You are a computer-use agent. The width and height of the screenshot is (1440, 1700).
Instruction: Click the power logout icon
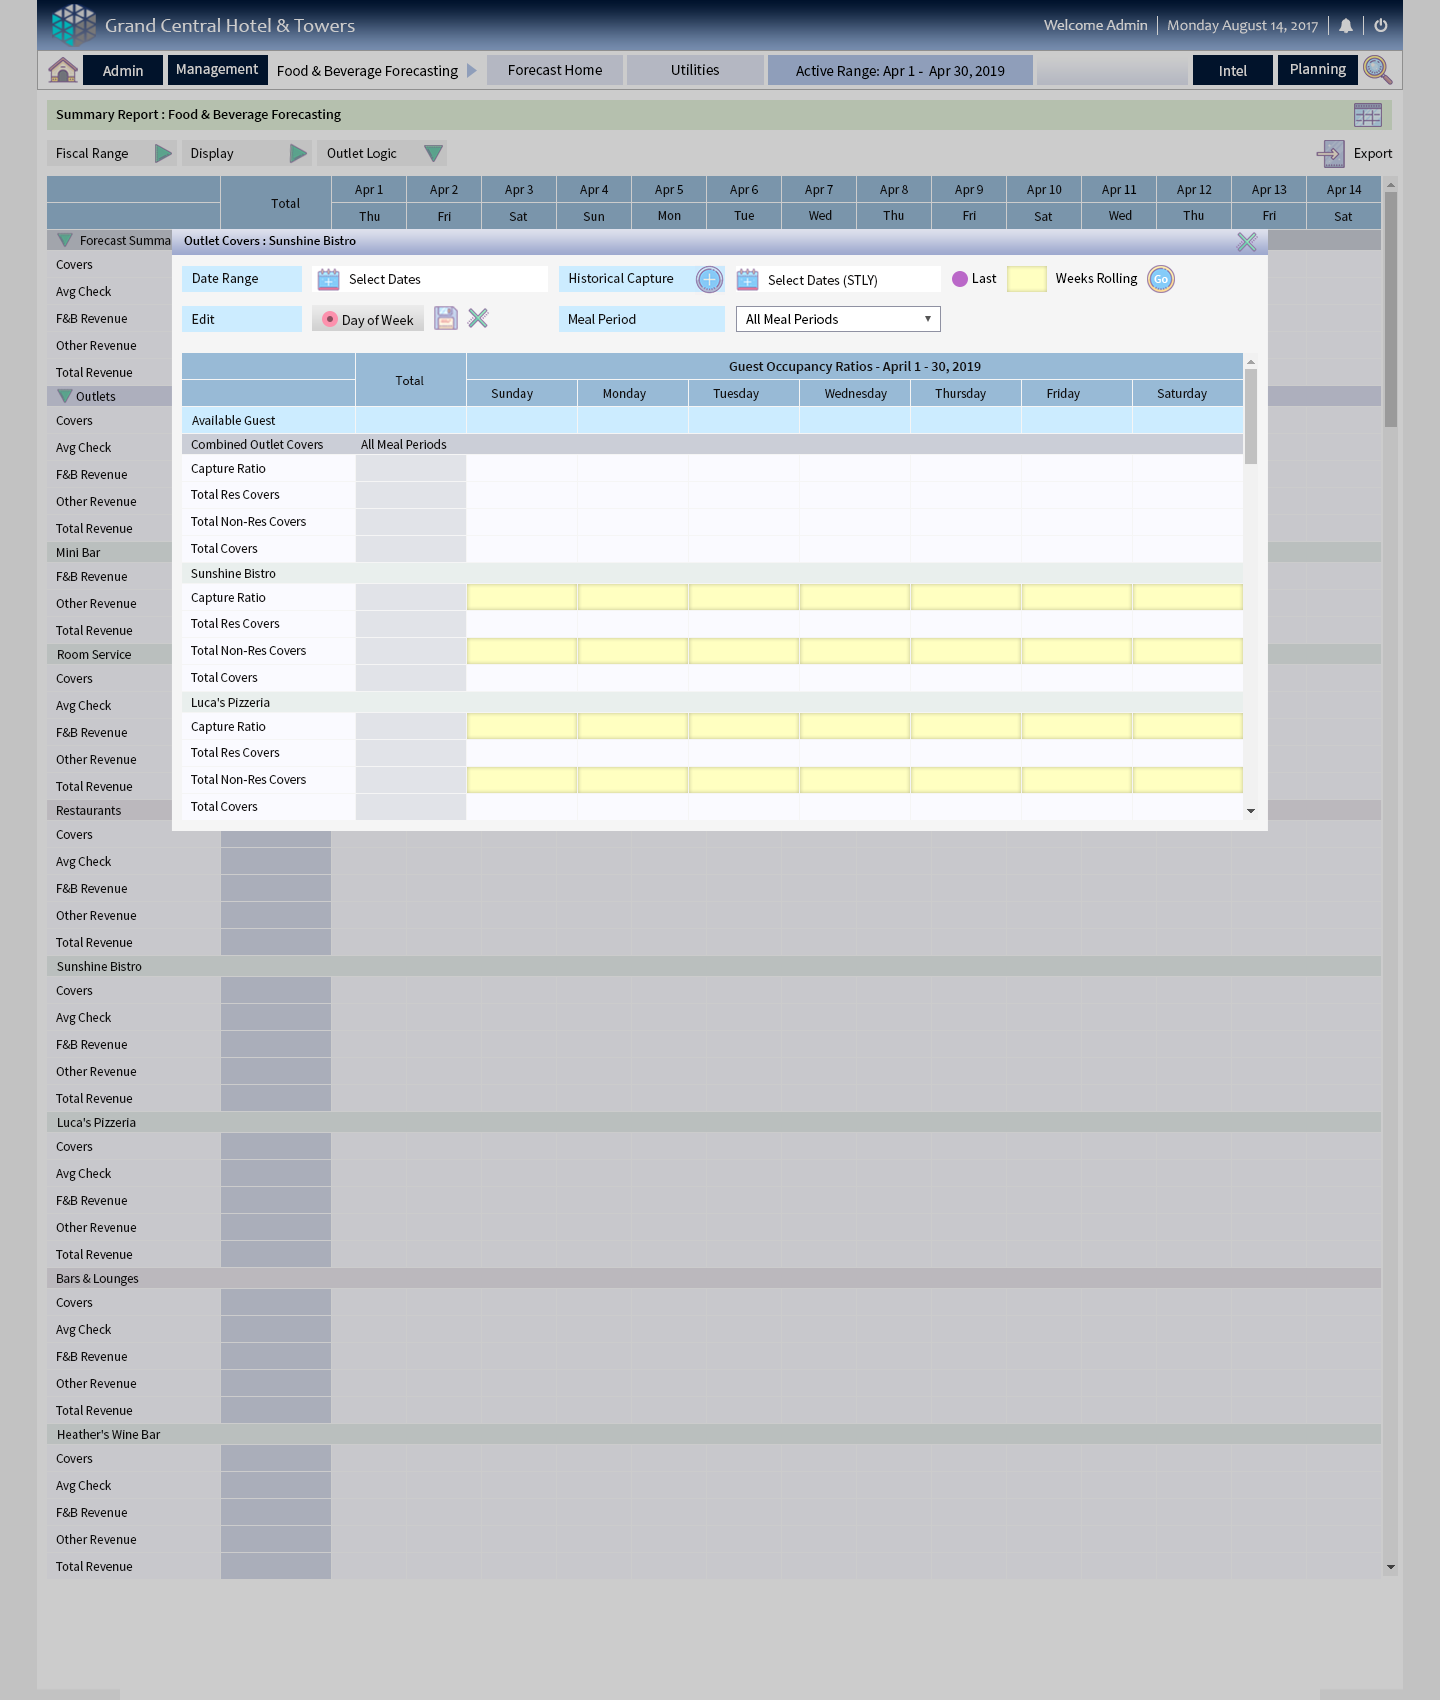pyautogui.click(x=1381, y=26)
